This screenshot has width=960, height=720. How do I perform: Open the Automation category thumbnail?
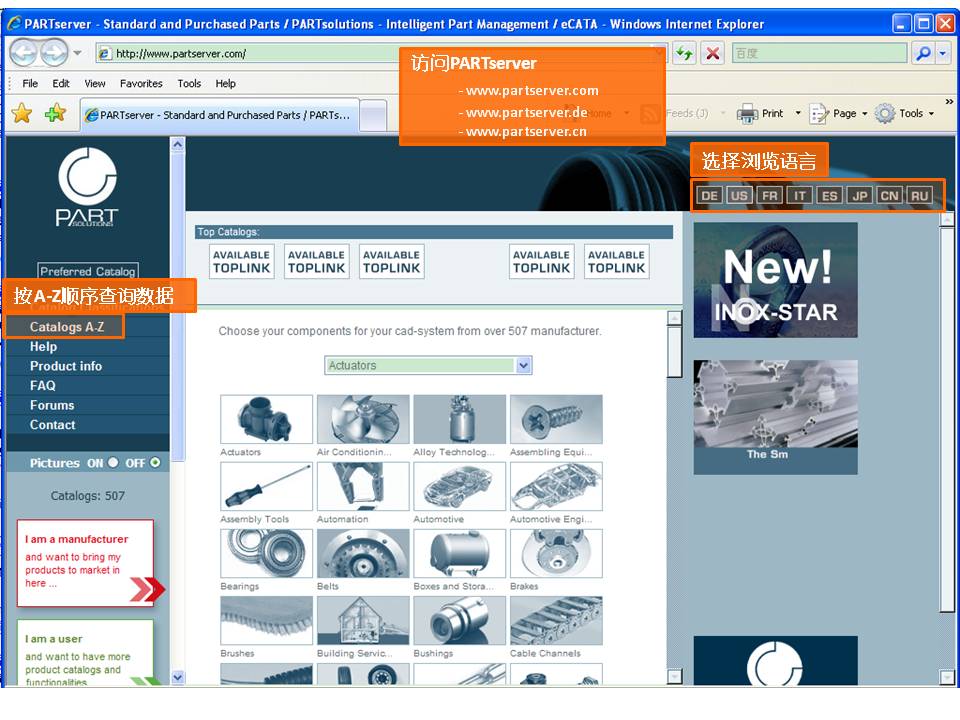[363, 487]
